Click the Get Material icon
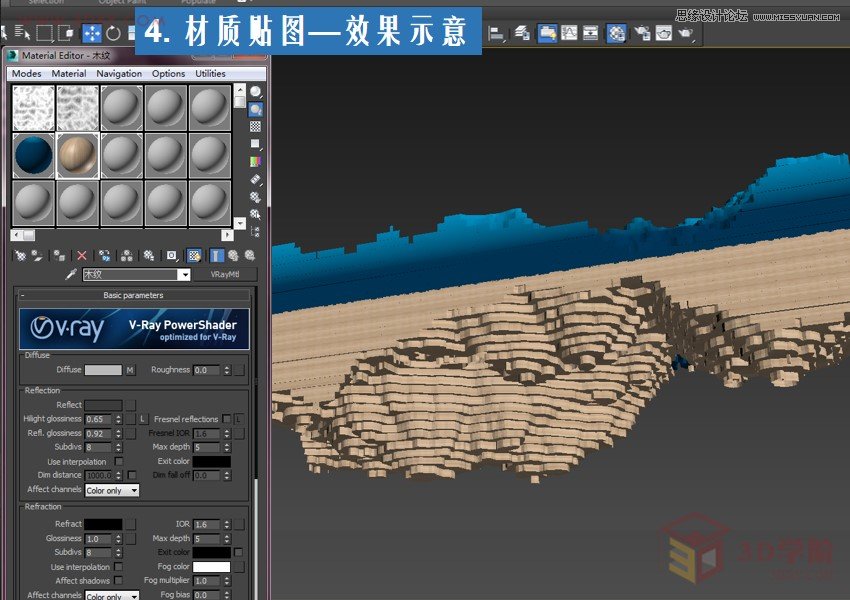 click(x=20, y=255)
